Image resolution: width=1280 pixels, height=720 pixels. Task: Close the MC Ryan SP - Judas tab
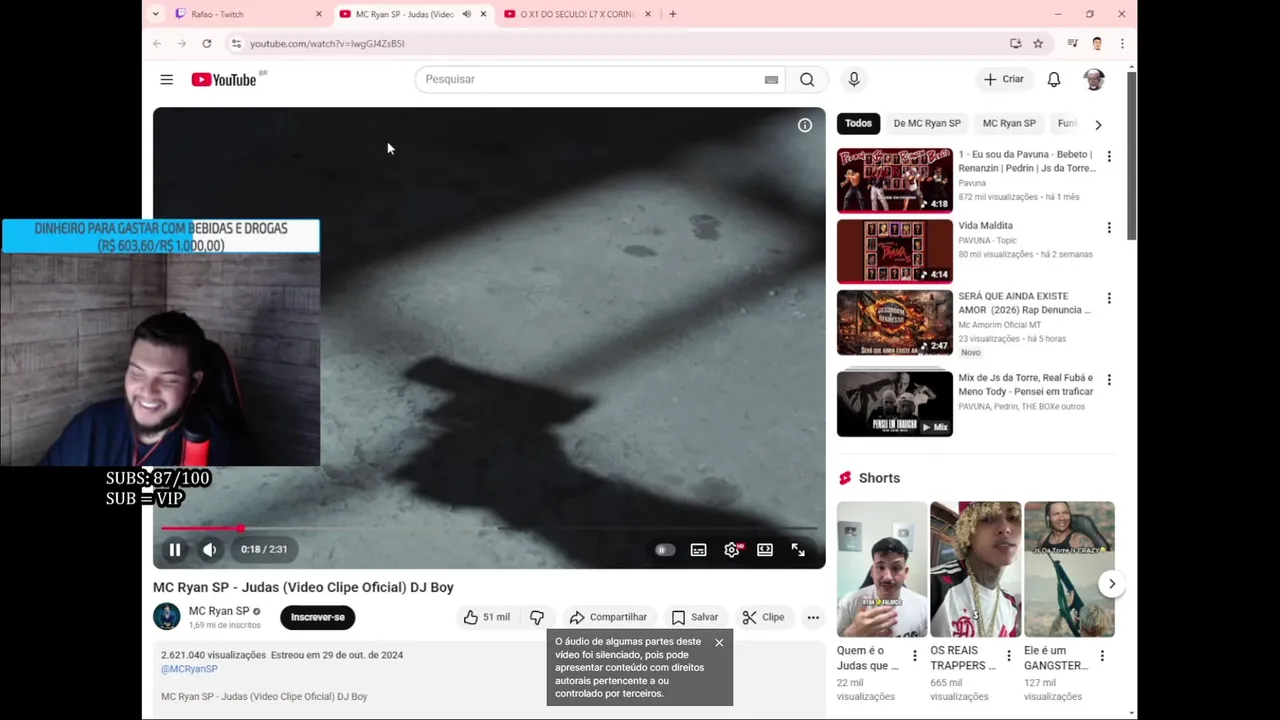pos(483,14)
